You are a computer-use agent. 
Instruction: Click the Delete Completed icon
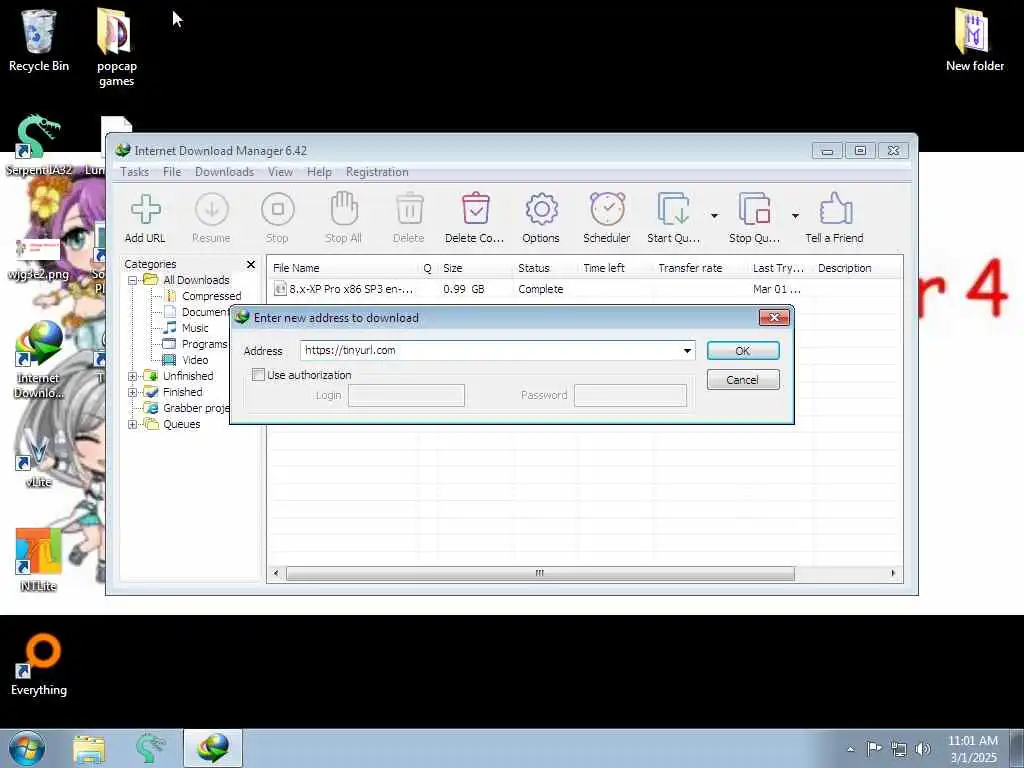tap(475, 210)
